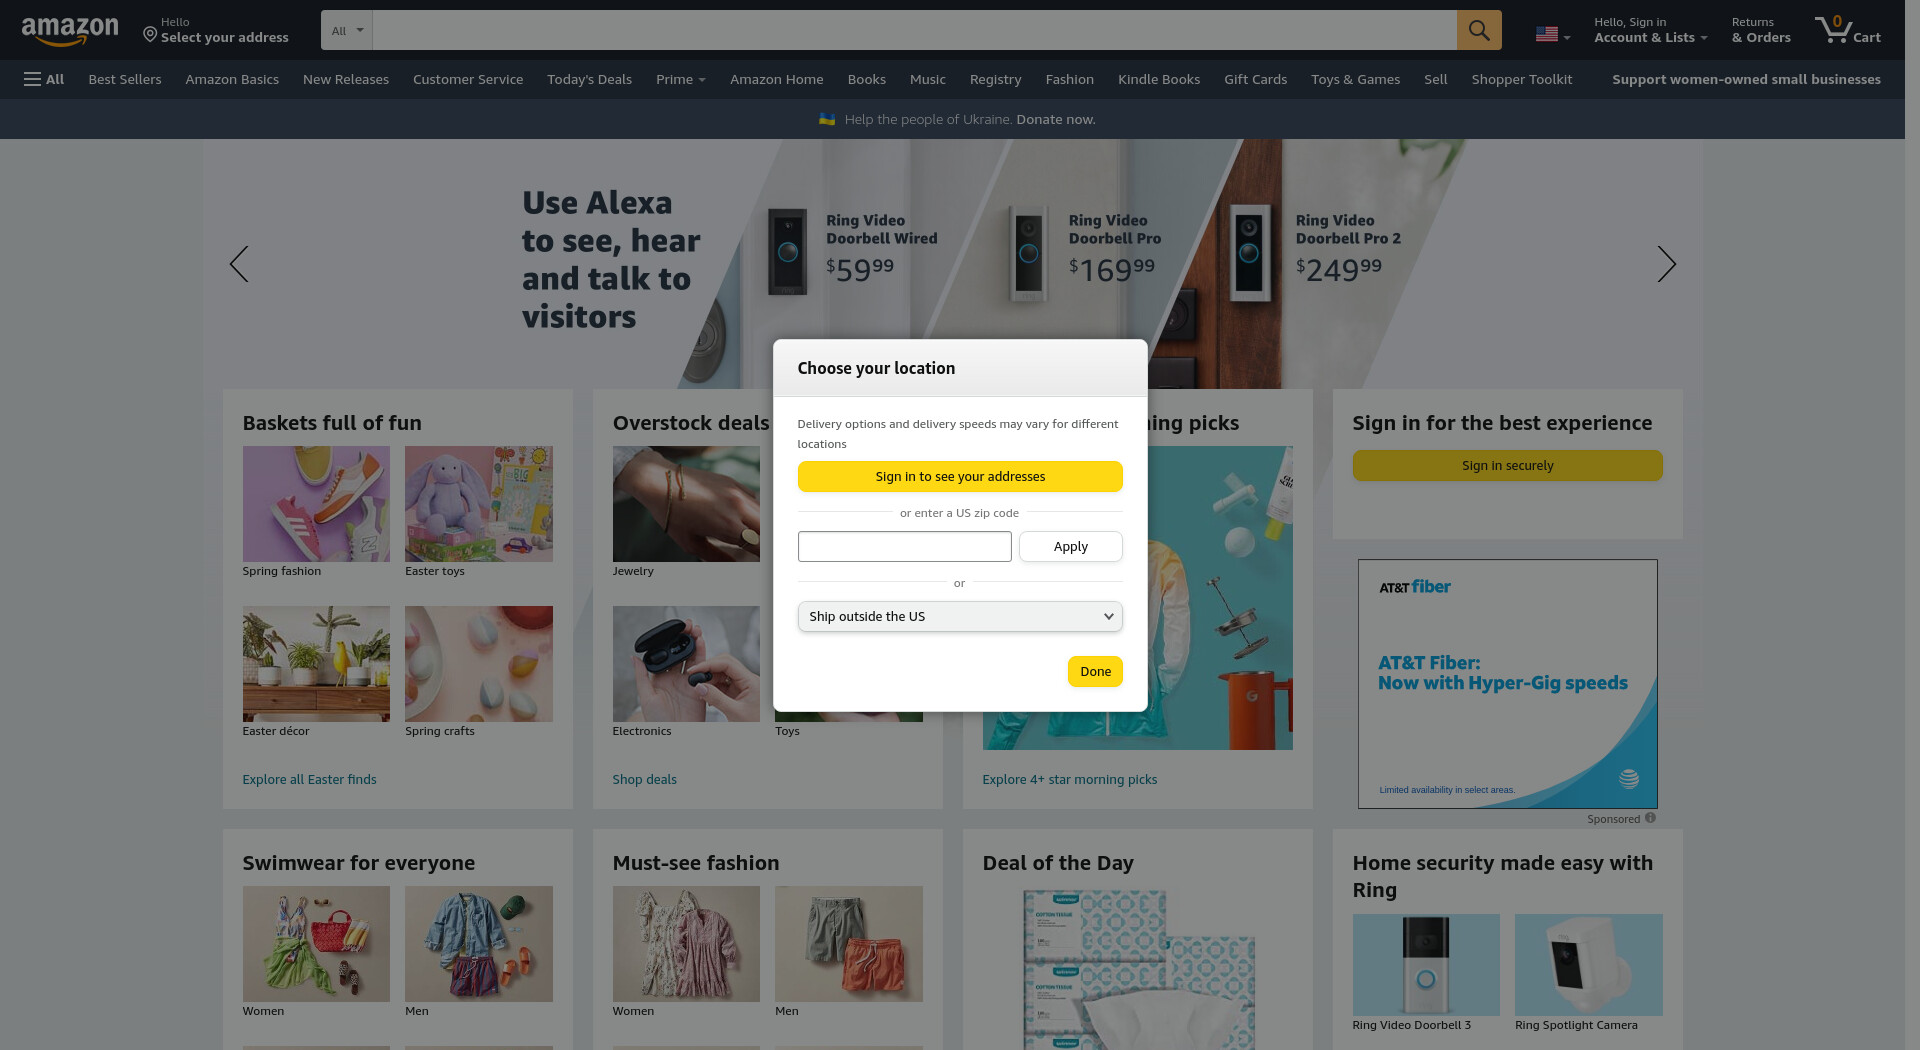Open Spring crafts thumbnail

coord(479,664)
